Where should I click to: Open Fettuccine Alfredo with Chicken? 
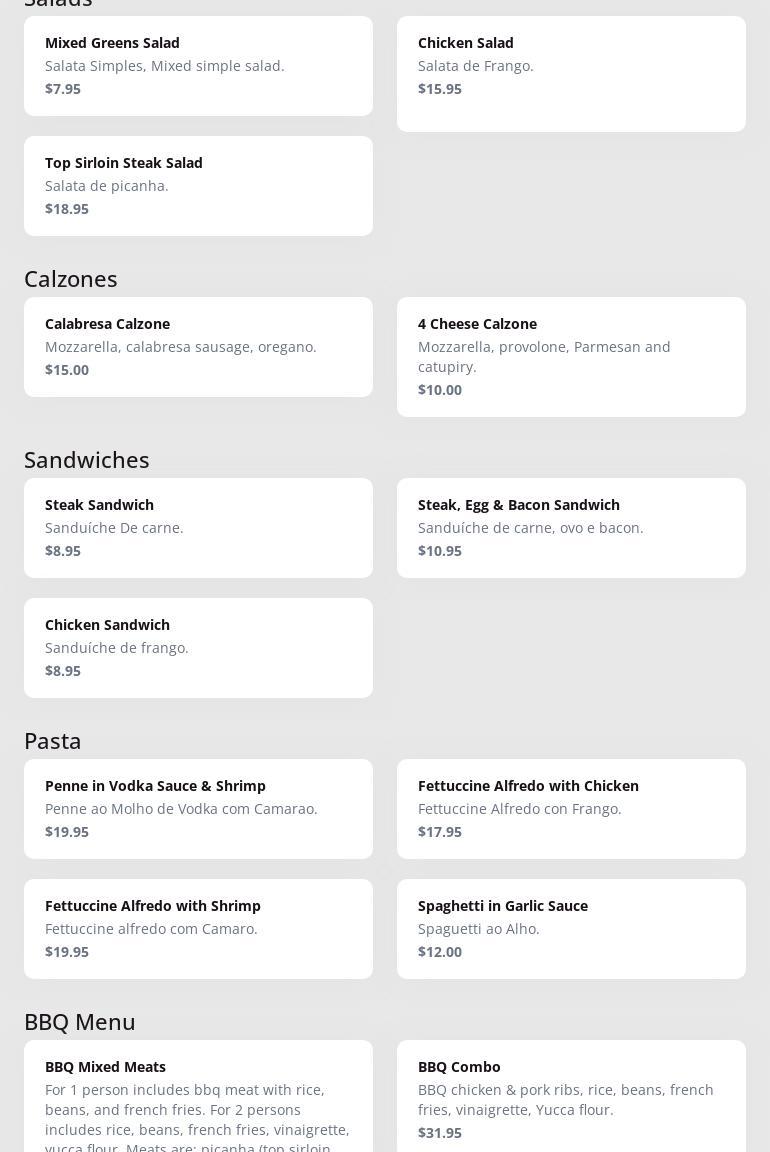coord(571,809)
